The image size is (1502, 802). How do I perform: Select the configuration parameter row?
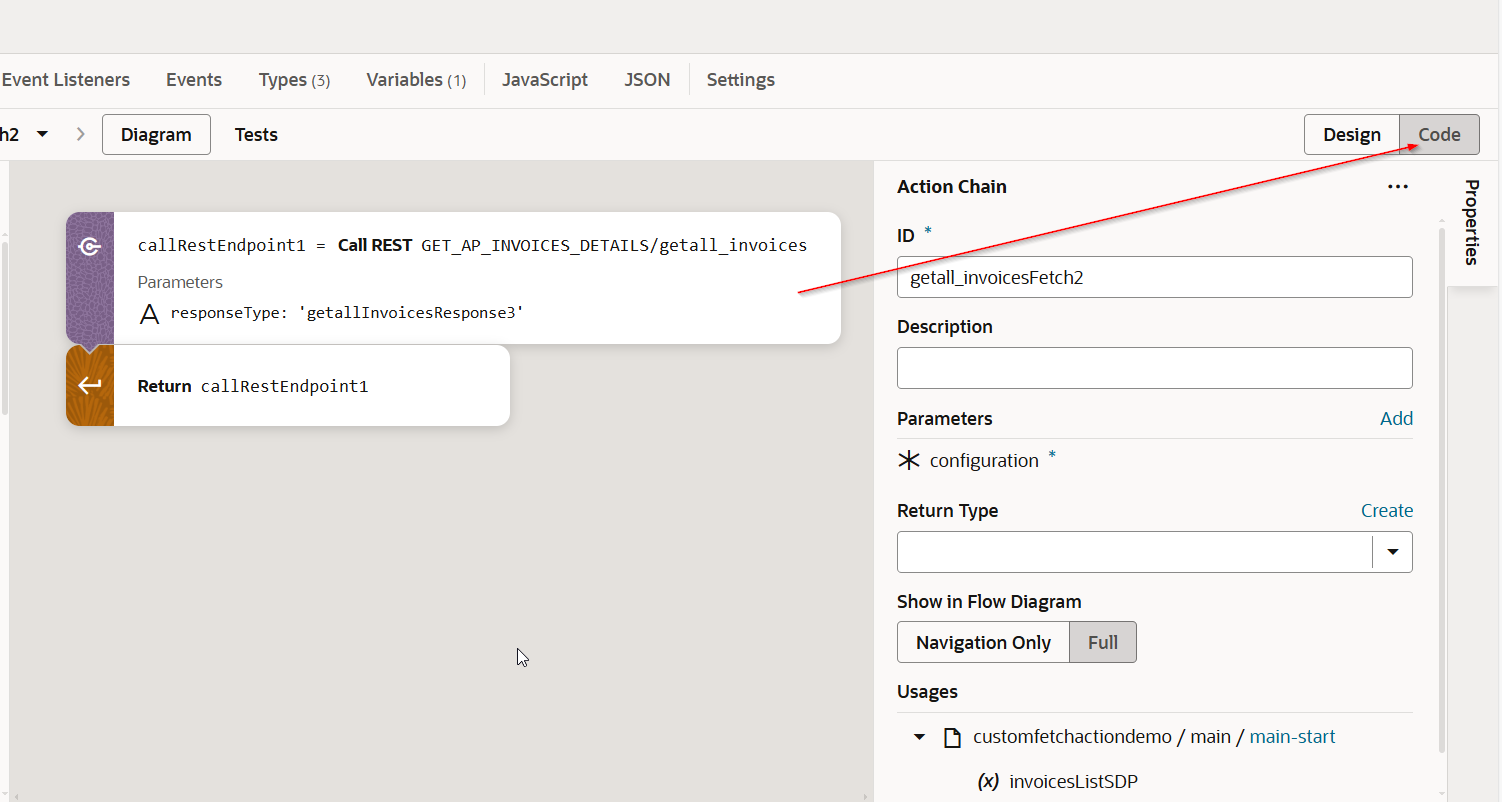tap(1155, 461)
